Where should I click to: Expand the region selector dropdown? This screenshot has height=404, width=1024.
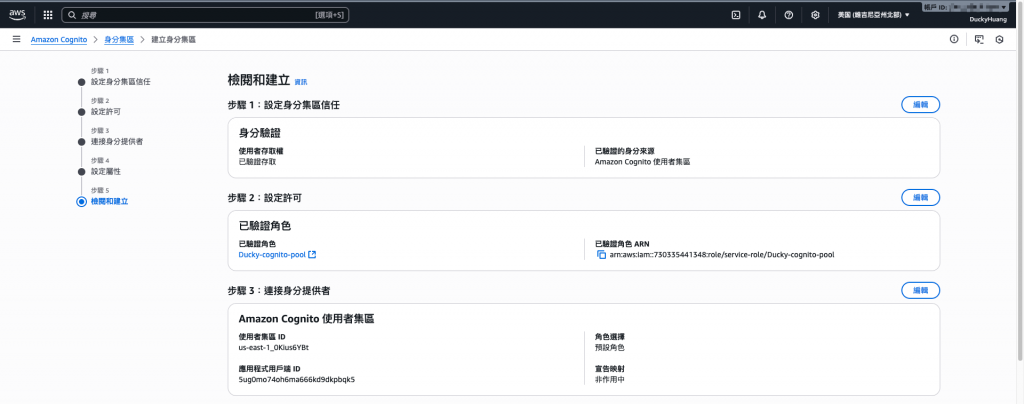click(x=873, y=15)
